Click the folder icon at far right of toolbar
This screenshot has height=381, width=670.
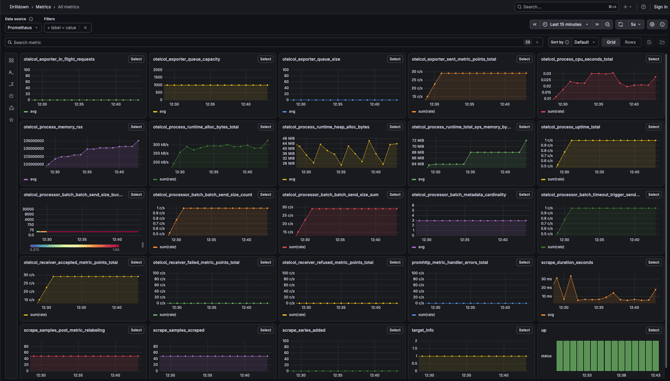pyautogui.click(x=662, y=42)
